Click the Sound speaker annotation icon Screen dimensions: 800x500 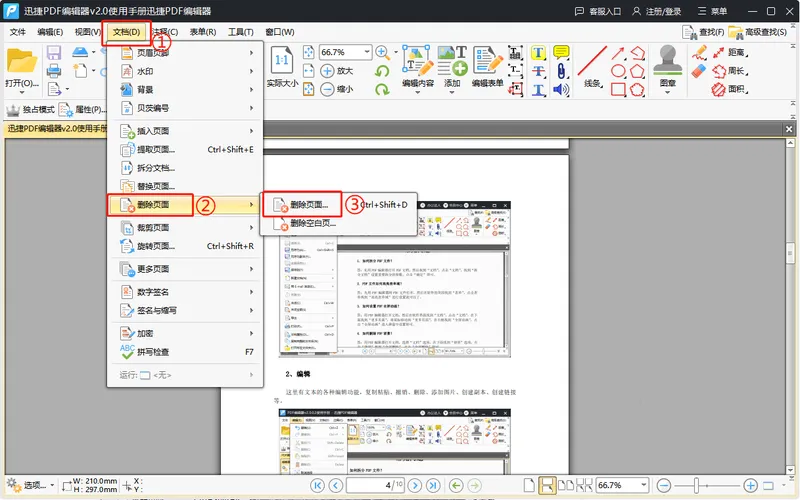(x=561, y=90)
